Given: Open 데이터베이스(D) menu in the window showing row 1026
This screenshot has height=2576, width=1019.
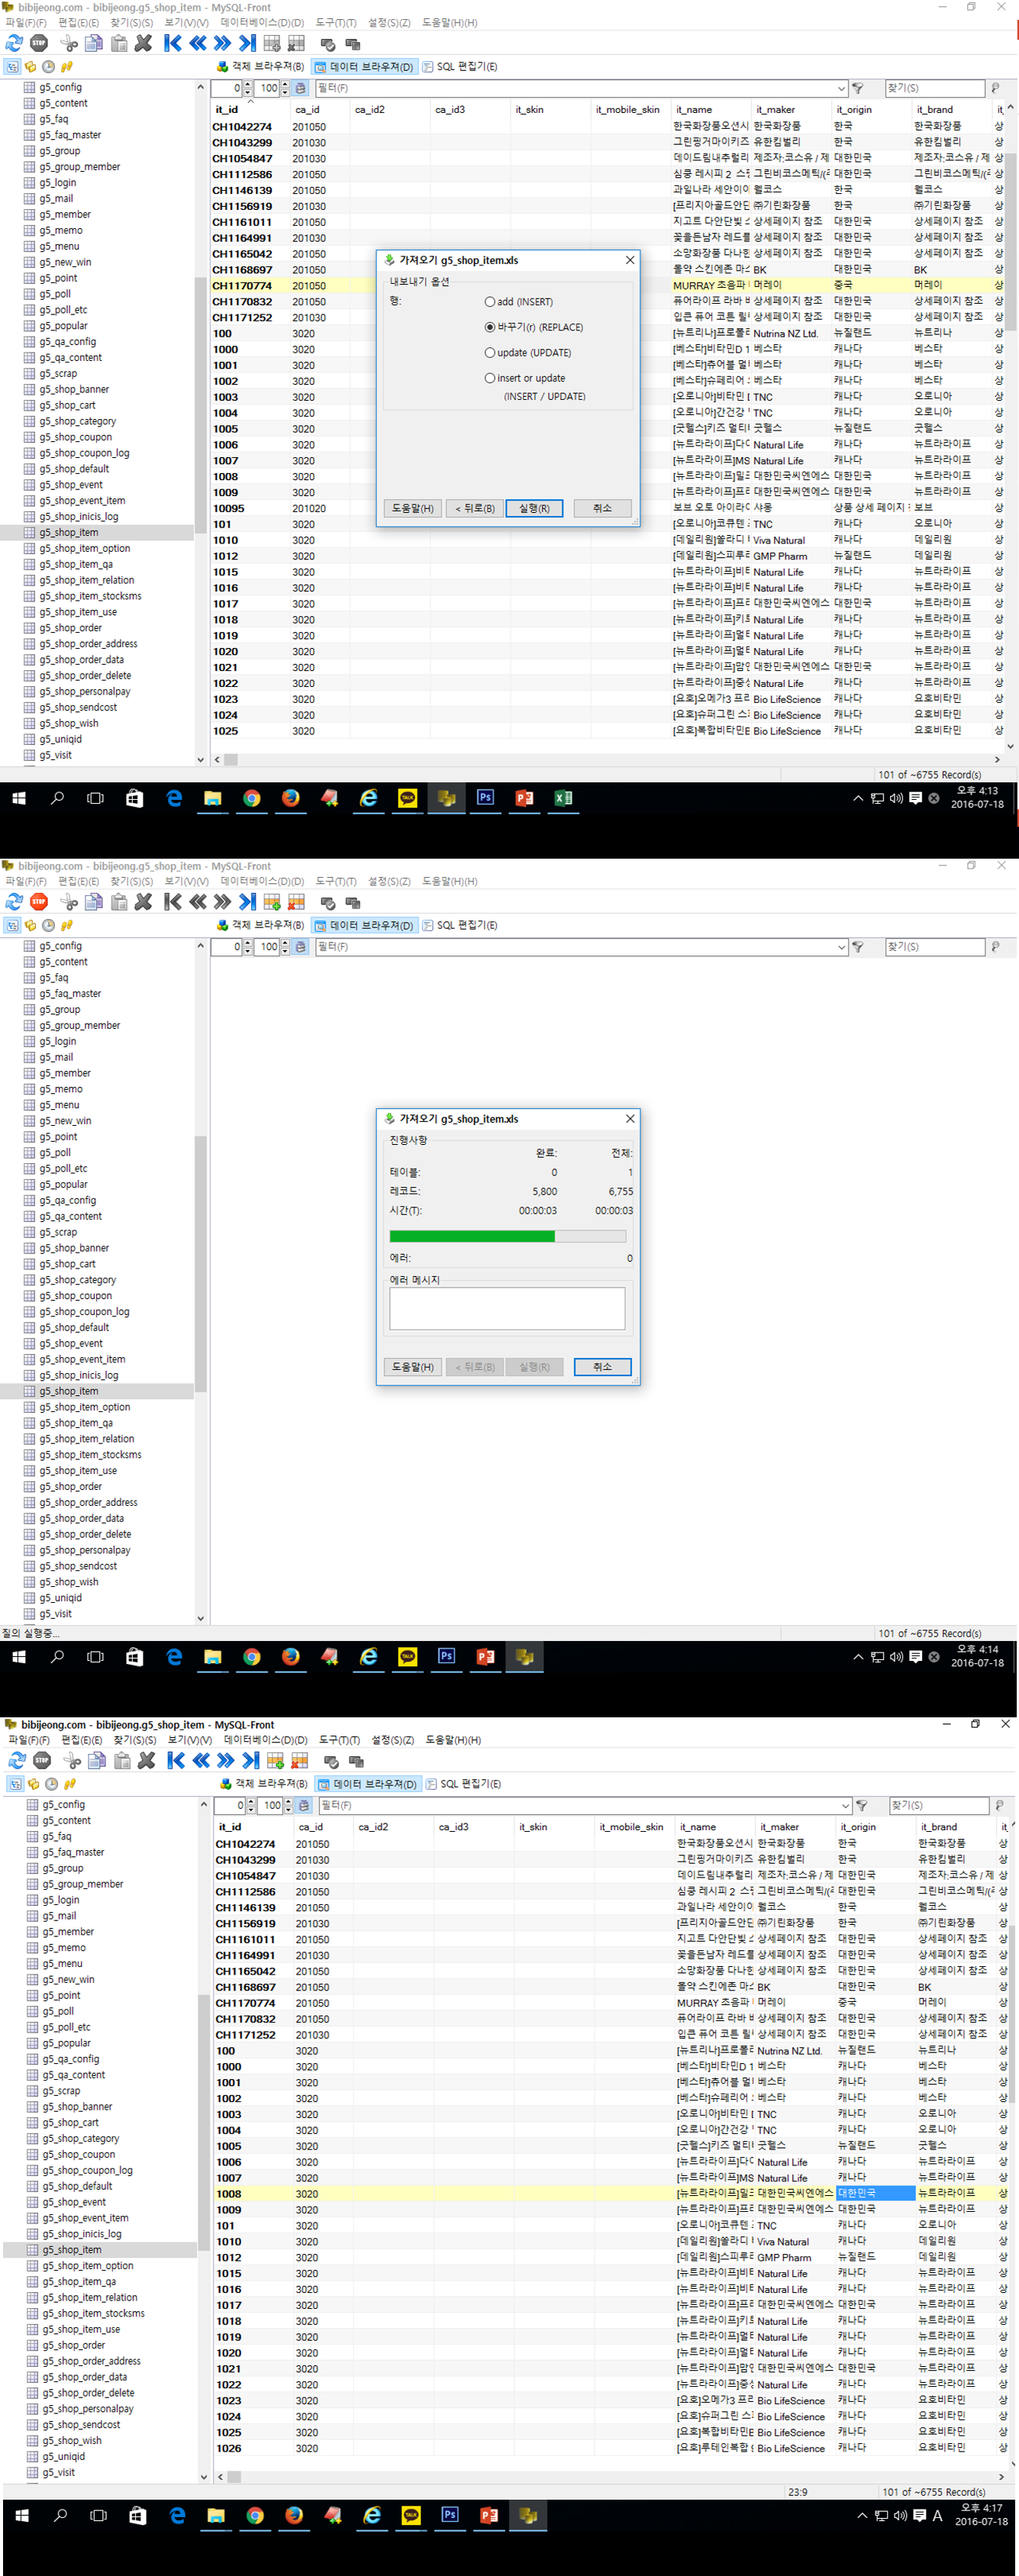Looking at the screenshot, I should (265, 1740).
